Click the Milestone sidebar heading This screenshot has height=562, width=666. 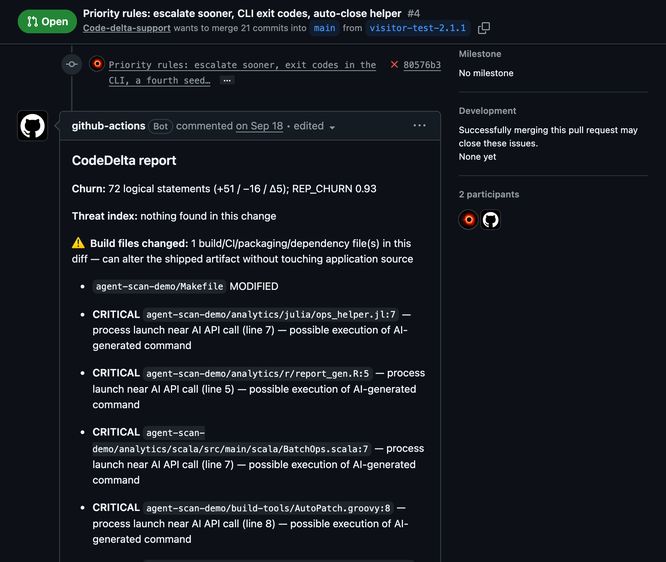(x=480, y=54)
